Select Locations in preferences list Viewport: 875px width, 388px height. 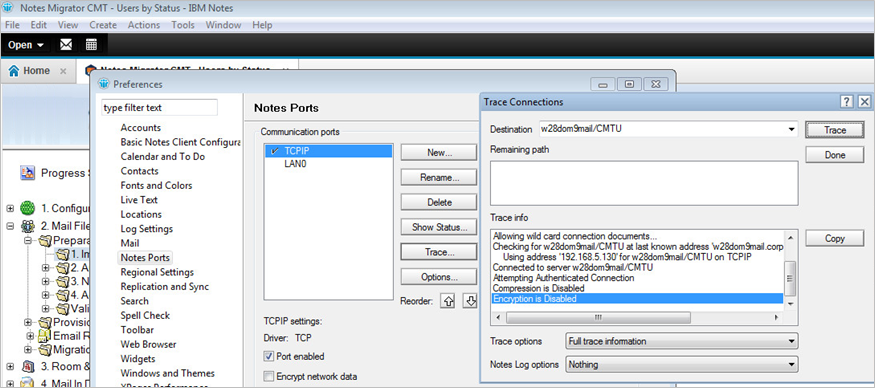coord(141,214)
